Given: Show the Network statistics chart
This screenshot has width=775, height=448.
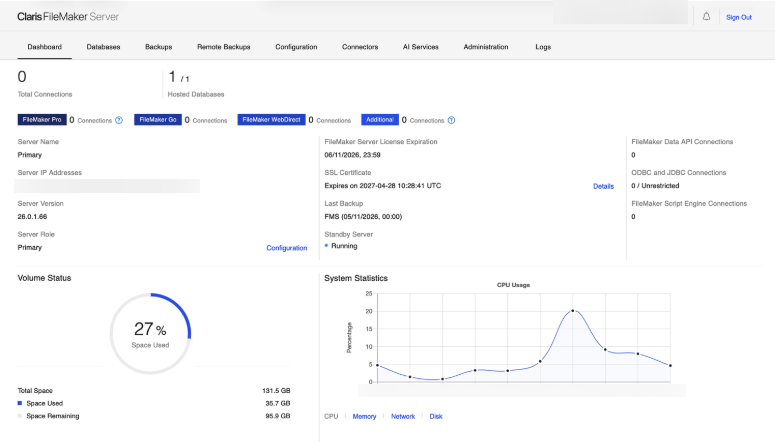Looking at the screenshot, I should [403, 416].
